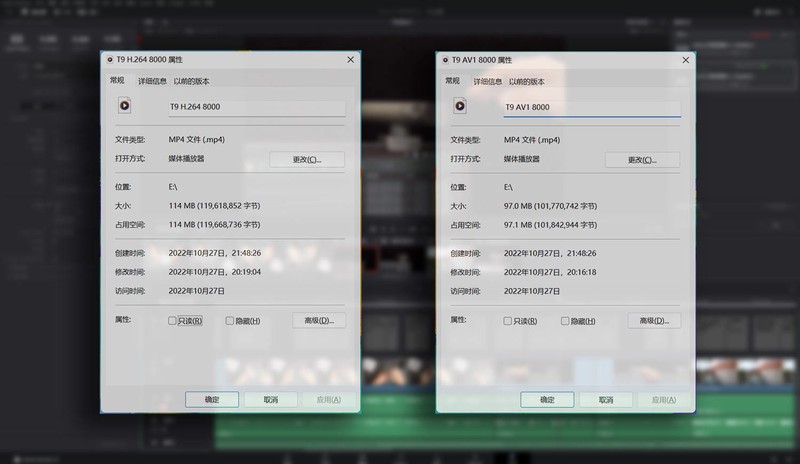Open the 详细信息 tab in AV1 properties

coord(487,82)
